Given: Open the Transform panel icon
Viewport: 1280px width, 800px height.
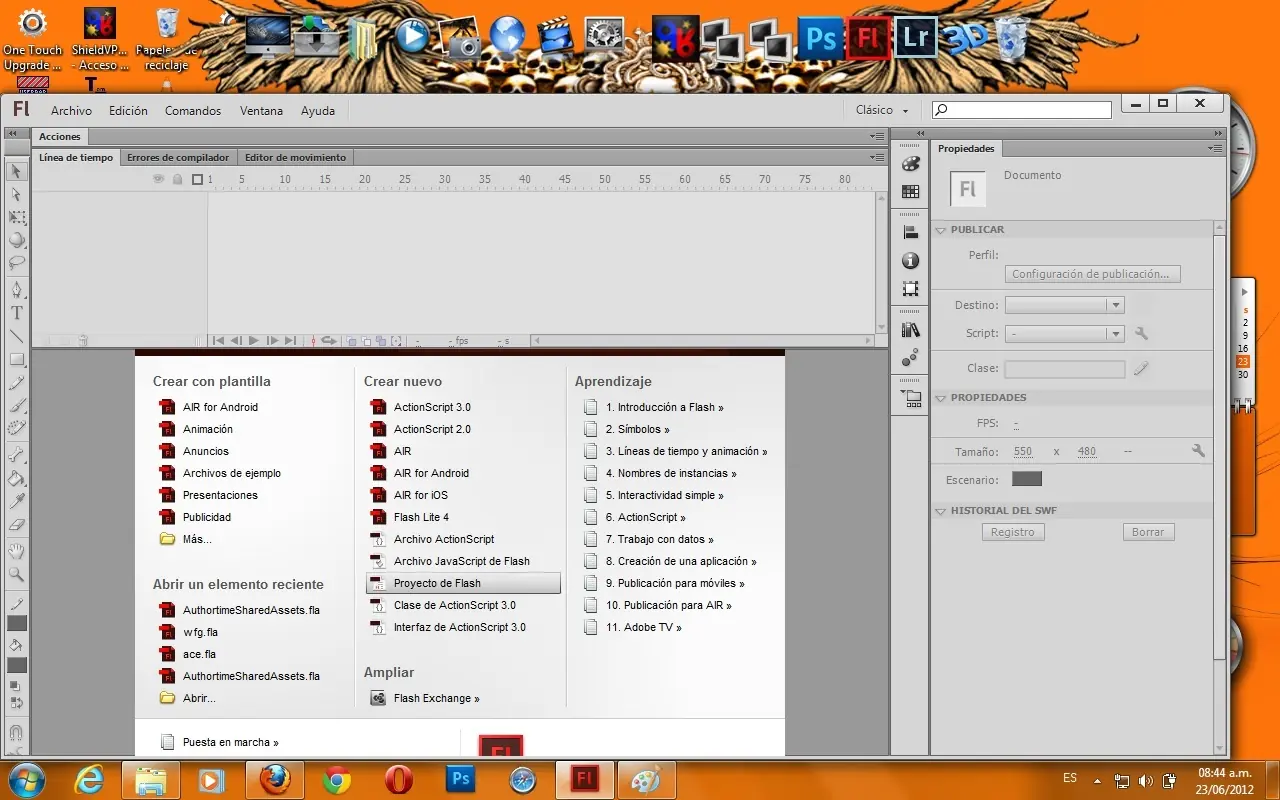Looking at the screenshot, I should click(910, 289).
